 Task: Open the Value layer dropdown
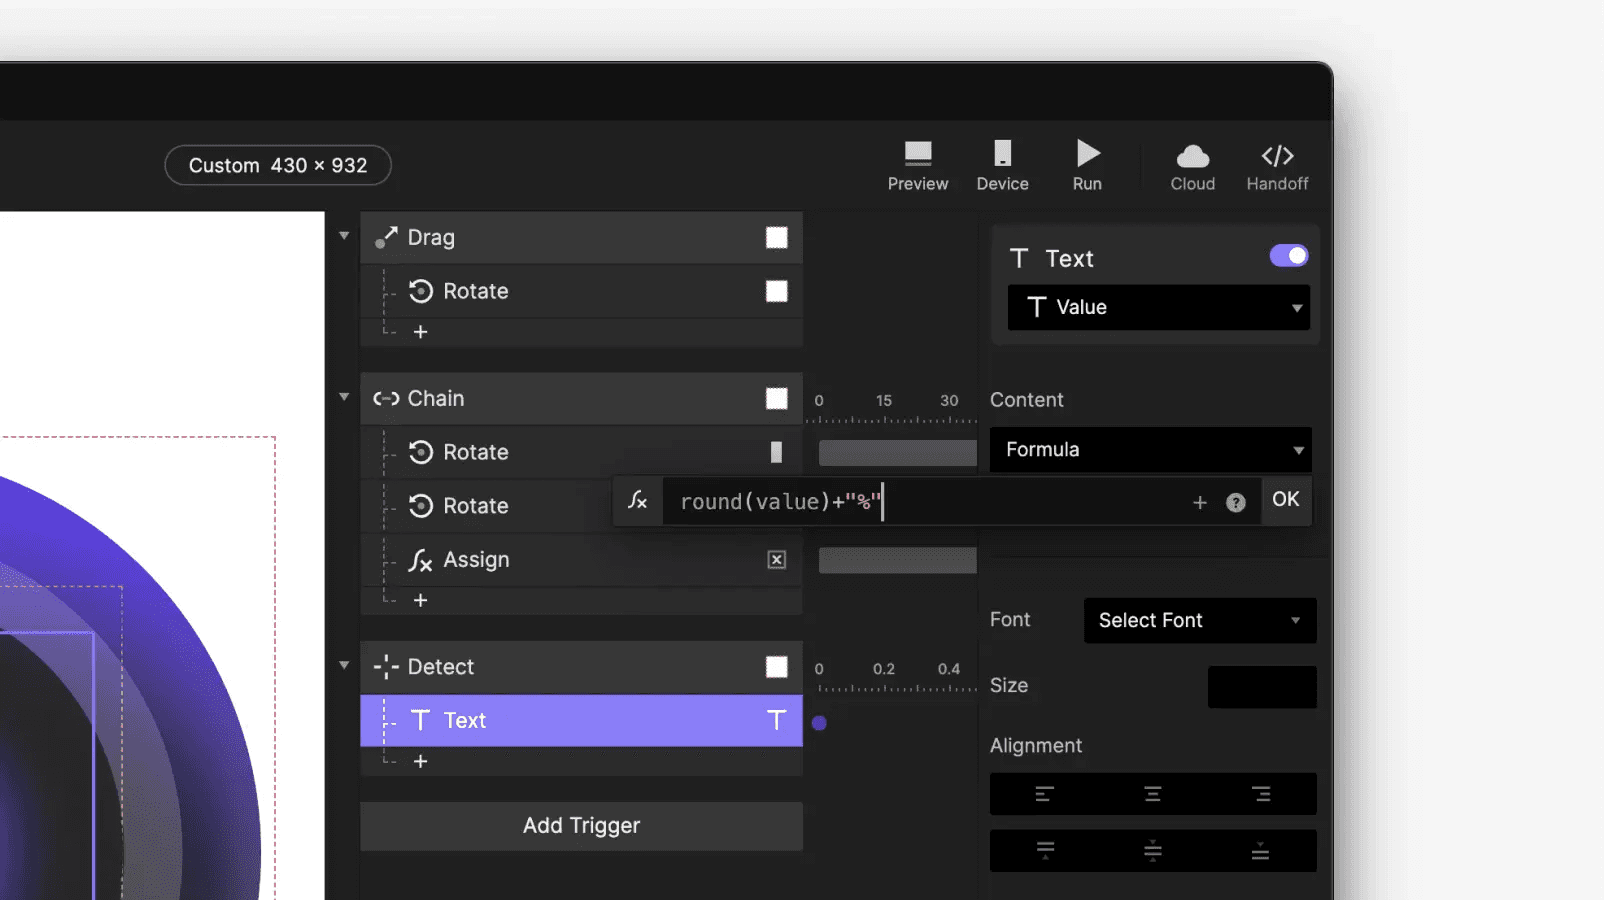[1159, 307]
